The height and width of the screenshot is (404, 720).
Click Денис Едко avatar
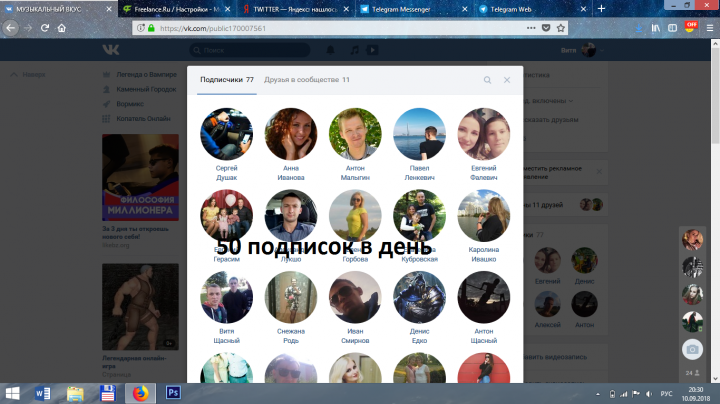click(x=419, y=297)
